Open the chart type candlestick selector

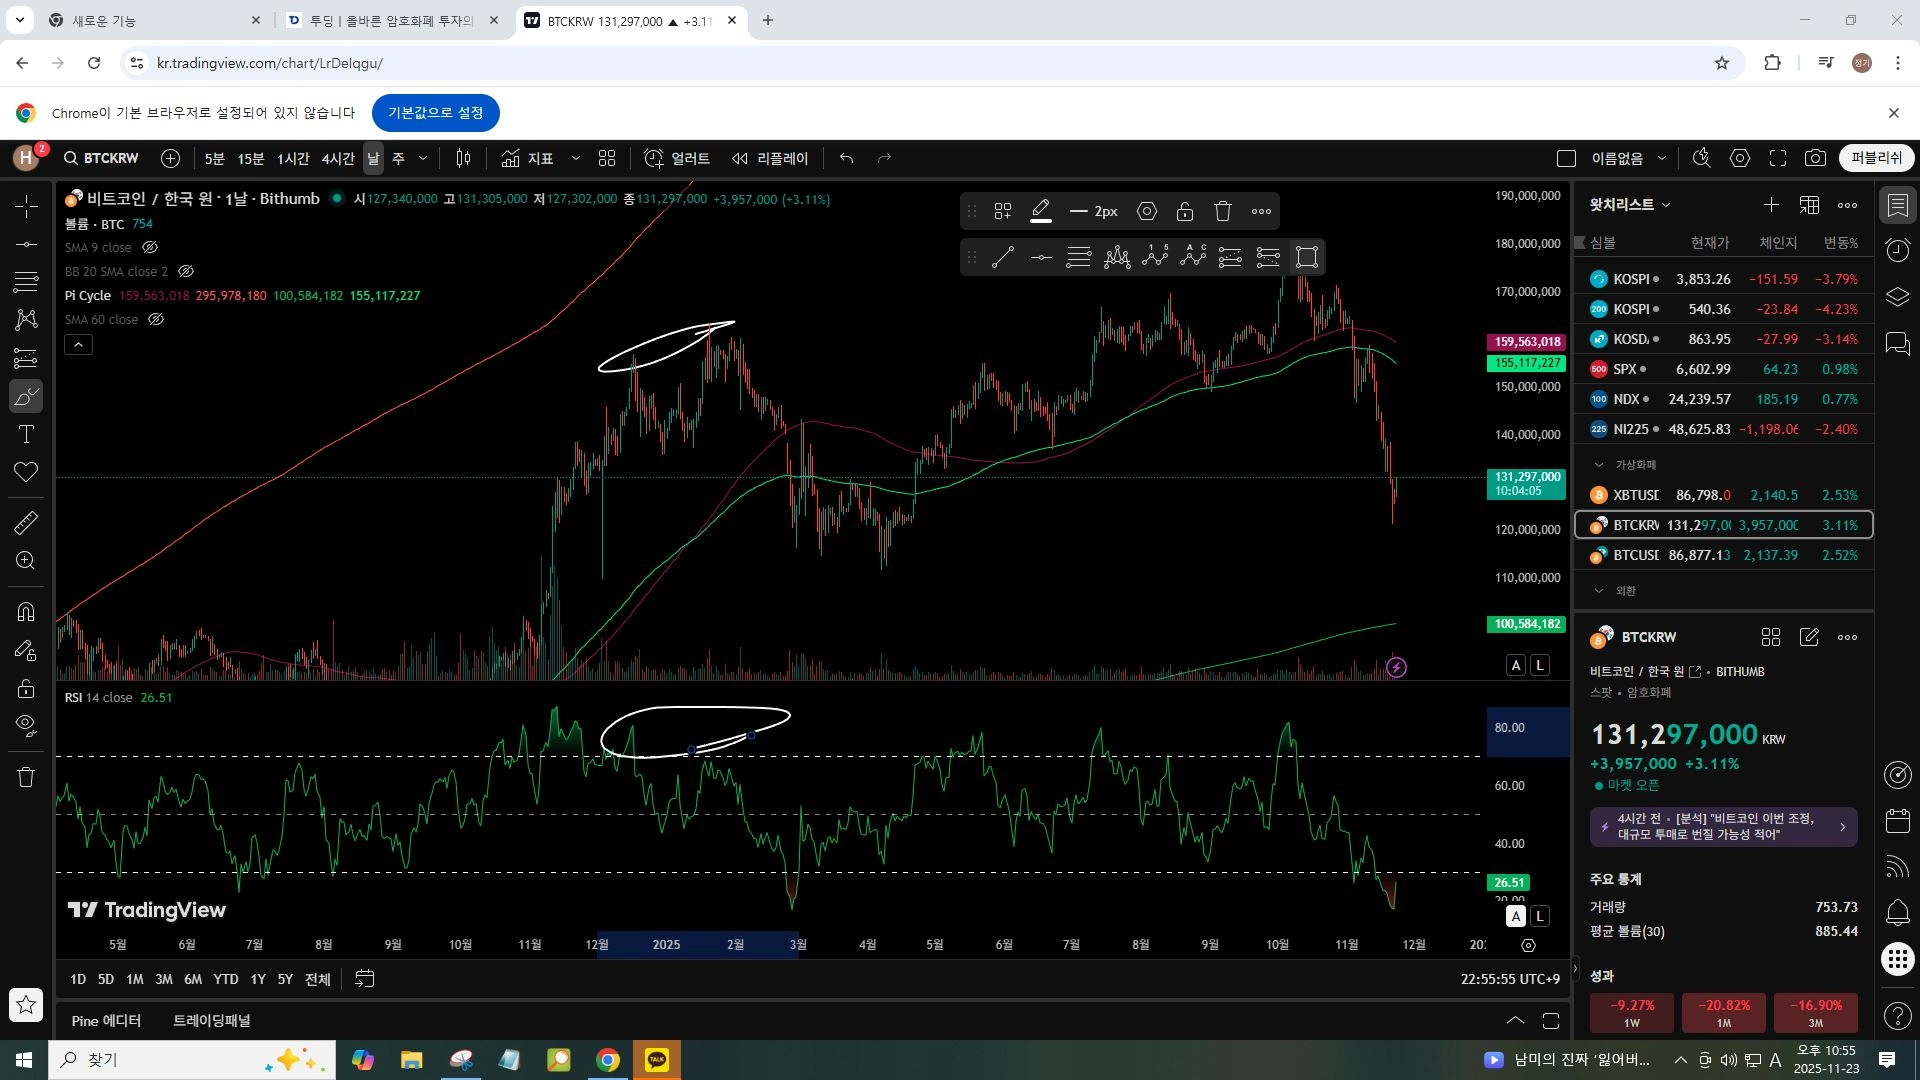tap(463, 158)
